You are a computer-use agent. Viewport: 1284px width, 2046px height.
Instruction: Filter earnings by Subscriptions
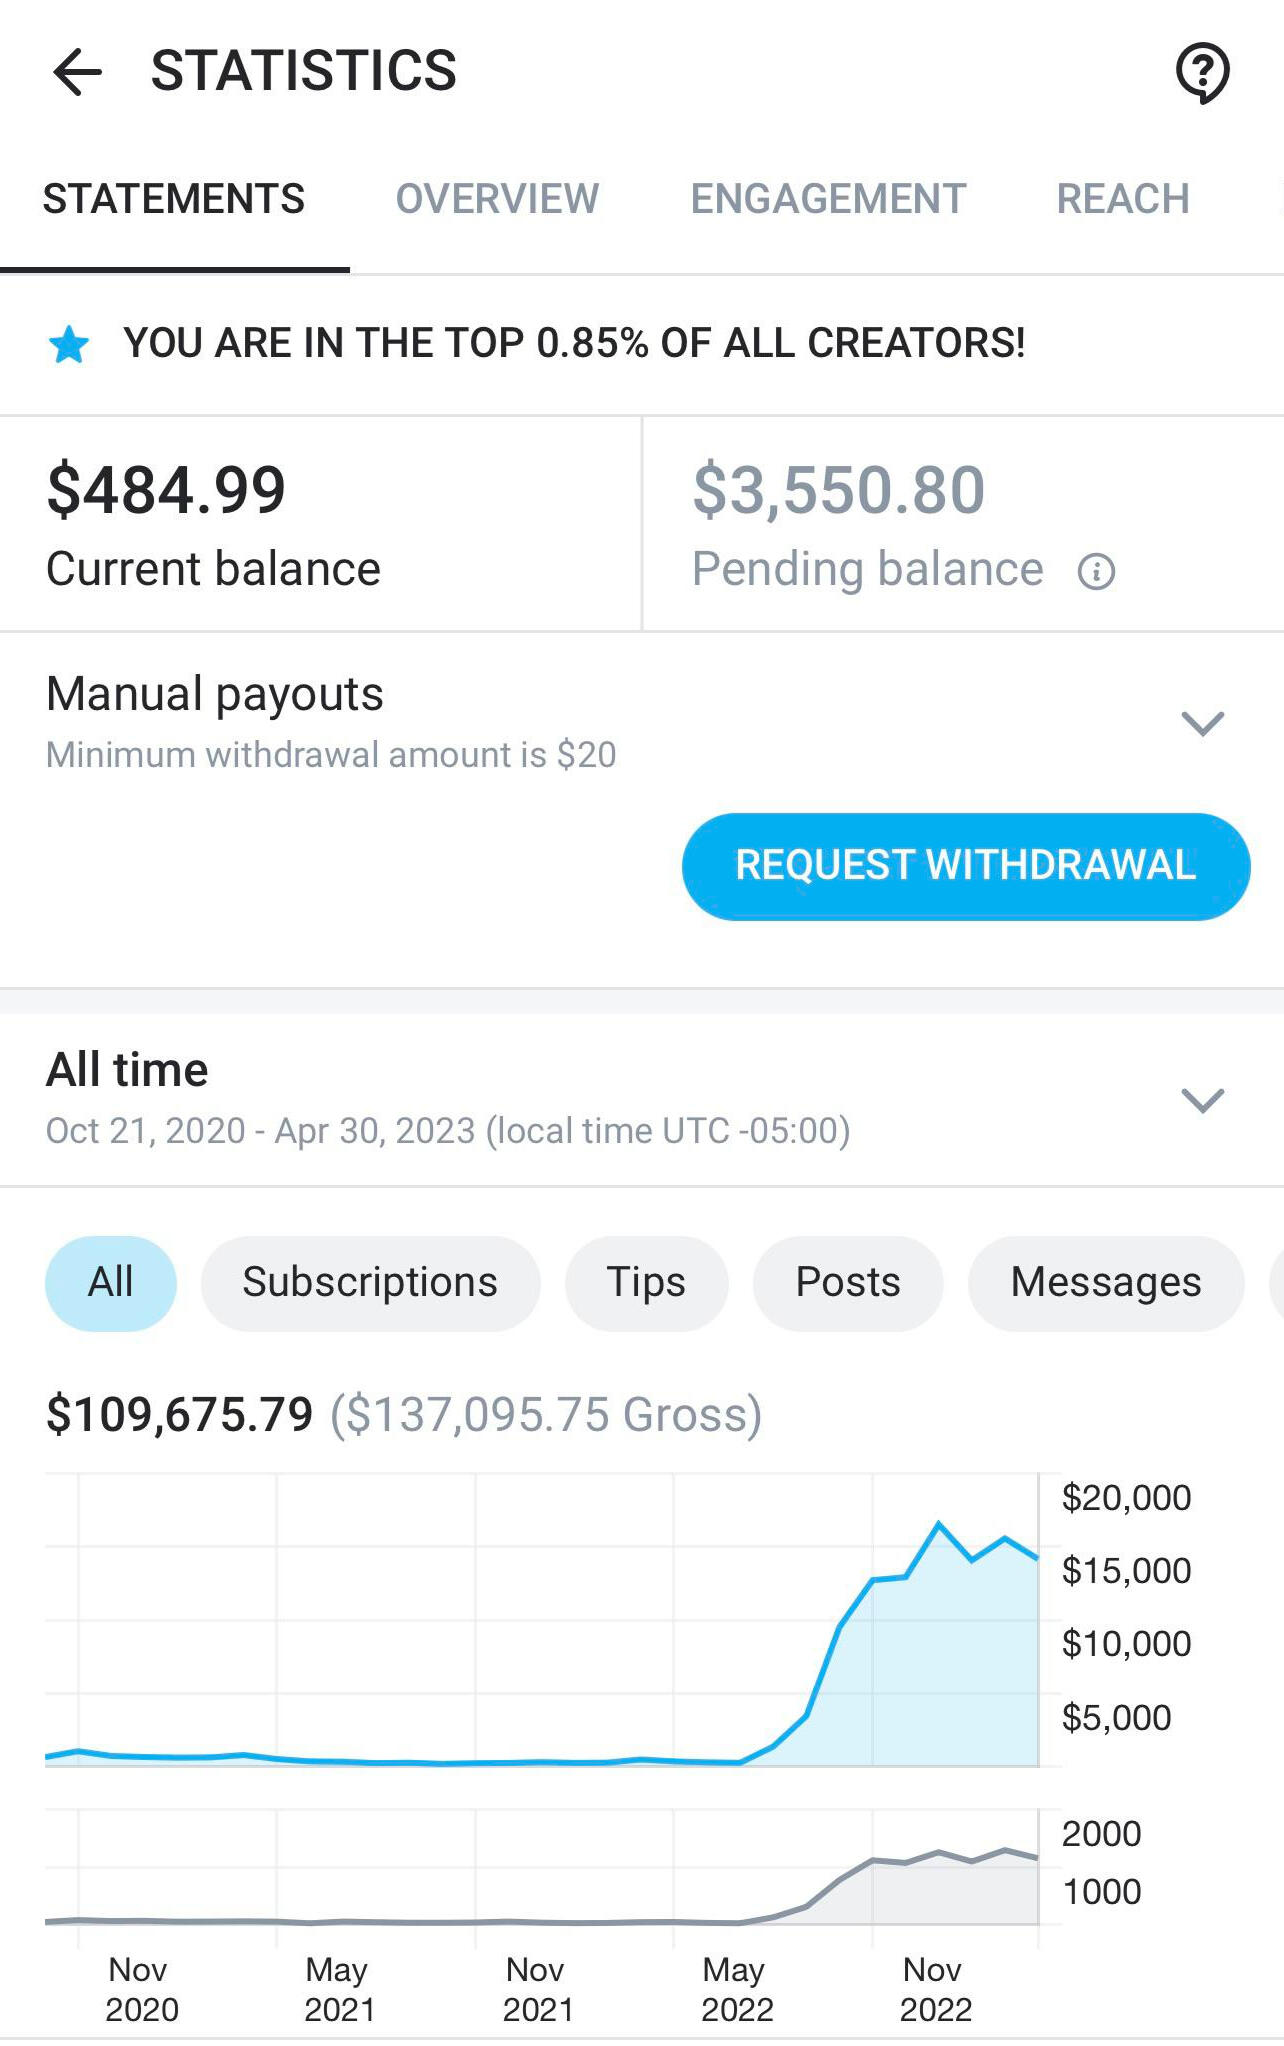pyautogui.click(x=370, y=1283)
